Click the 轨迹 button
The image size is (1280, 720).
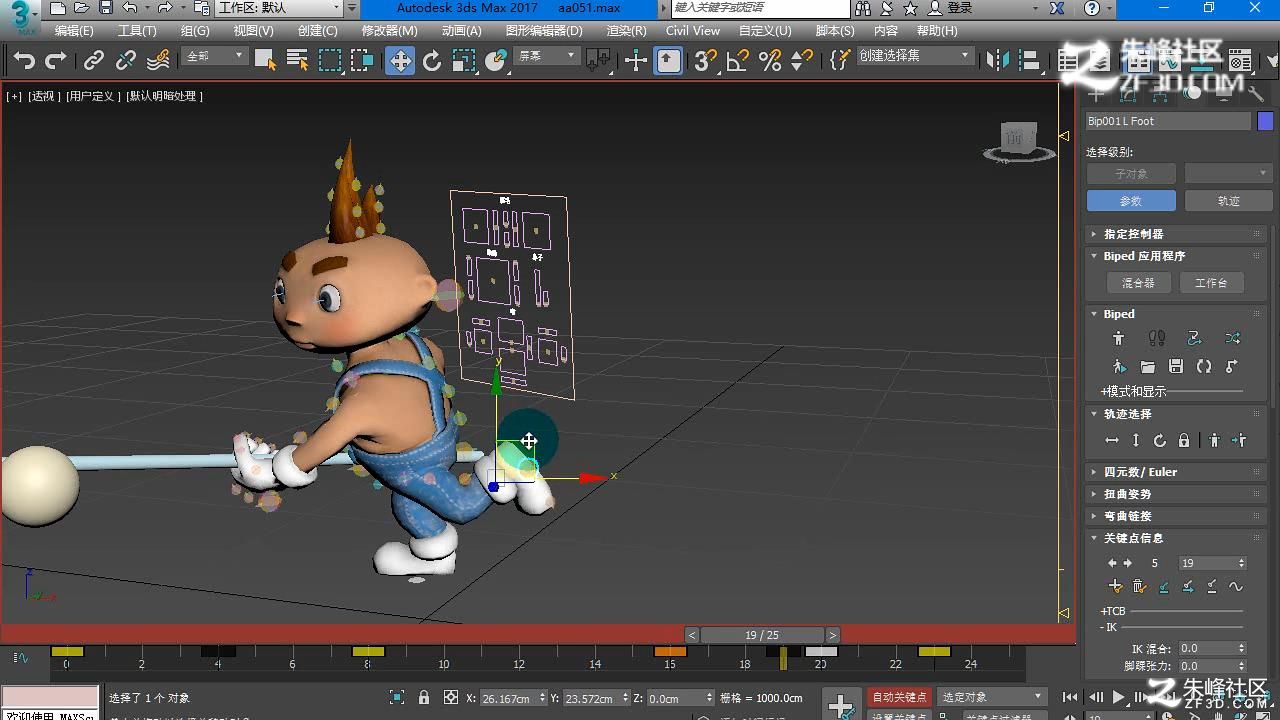click(1229, 201)
